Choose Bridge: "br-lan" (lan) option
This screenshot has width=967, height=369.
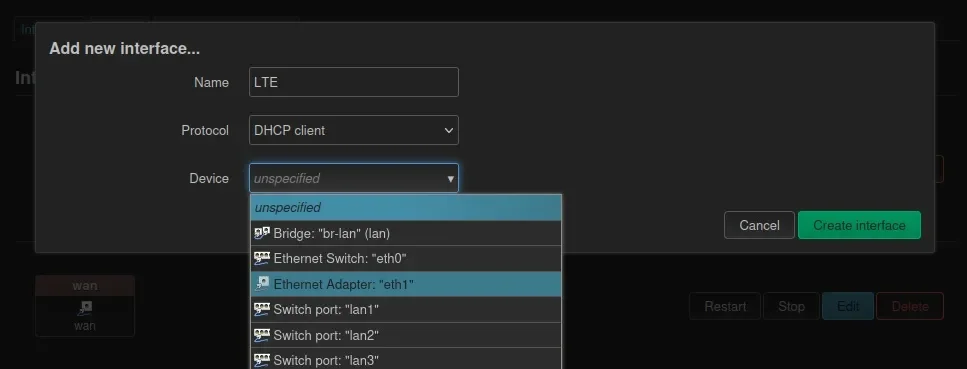[406, 233]
